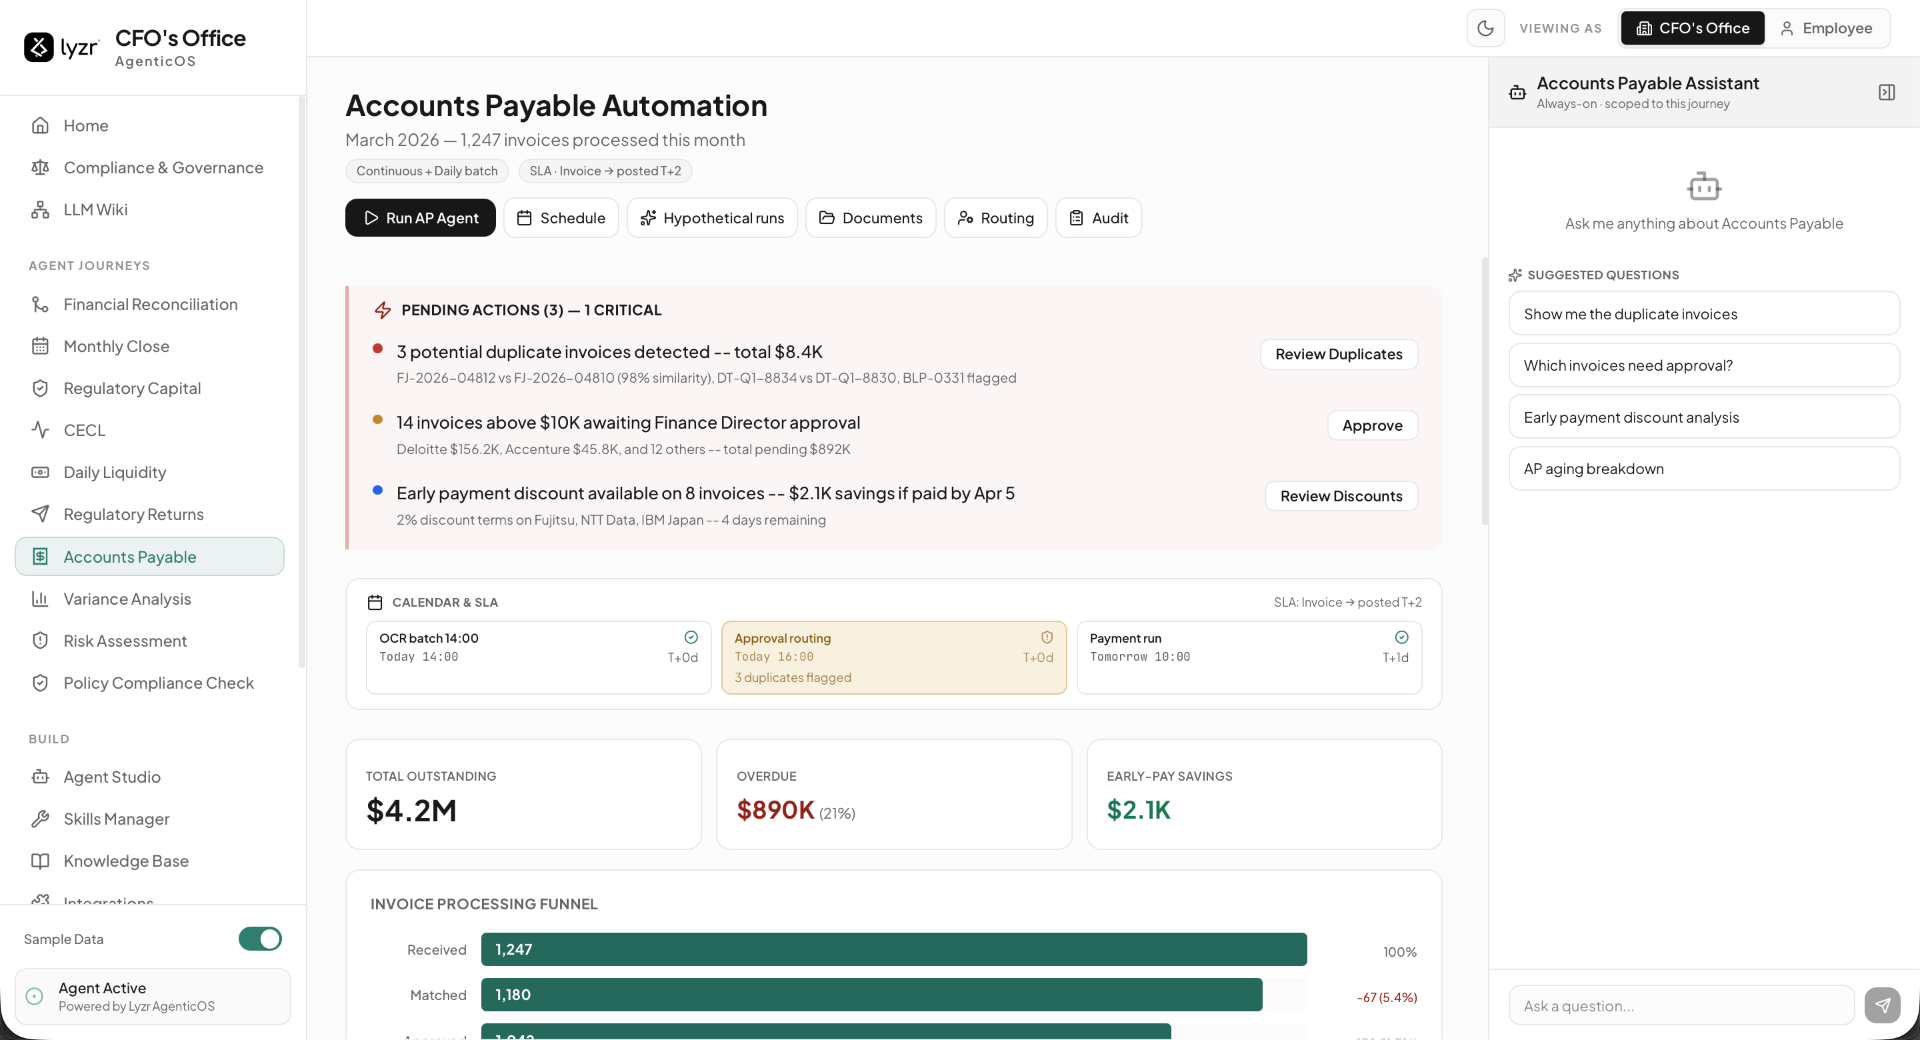Click Review Discounts button
Viewport: 1920px width, 1040px height.
click(x=1341, y=496)
